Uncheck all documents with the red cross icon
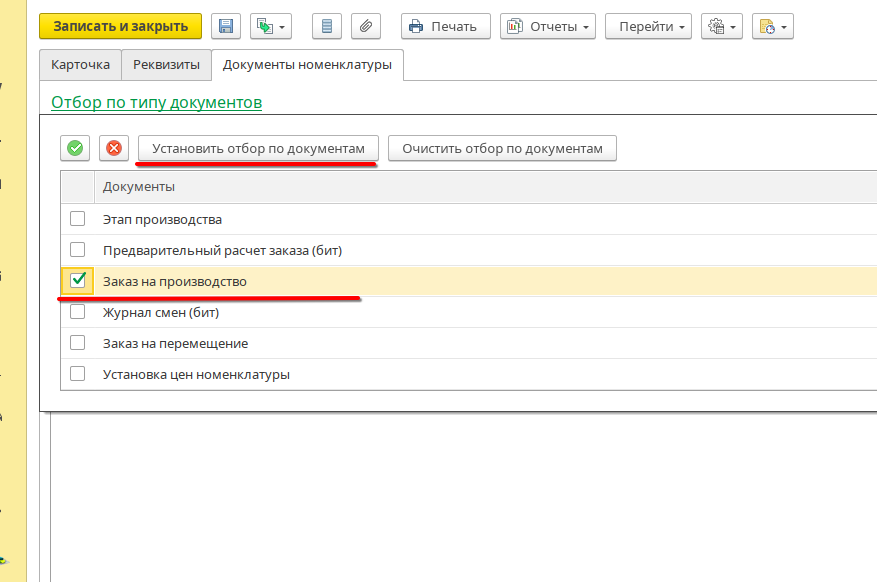 pyautogui.click(x=114, y=149)
